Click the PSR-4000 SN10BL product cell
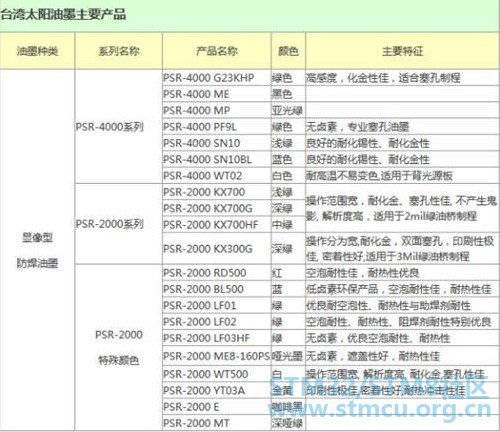This screenshot has height=432, width=500. tap(217, 159)
